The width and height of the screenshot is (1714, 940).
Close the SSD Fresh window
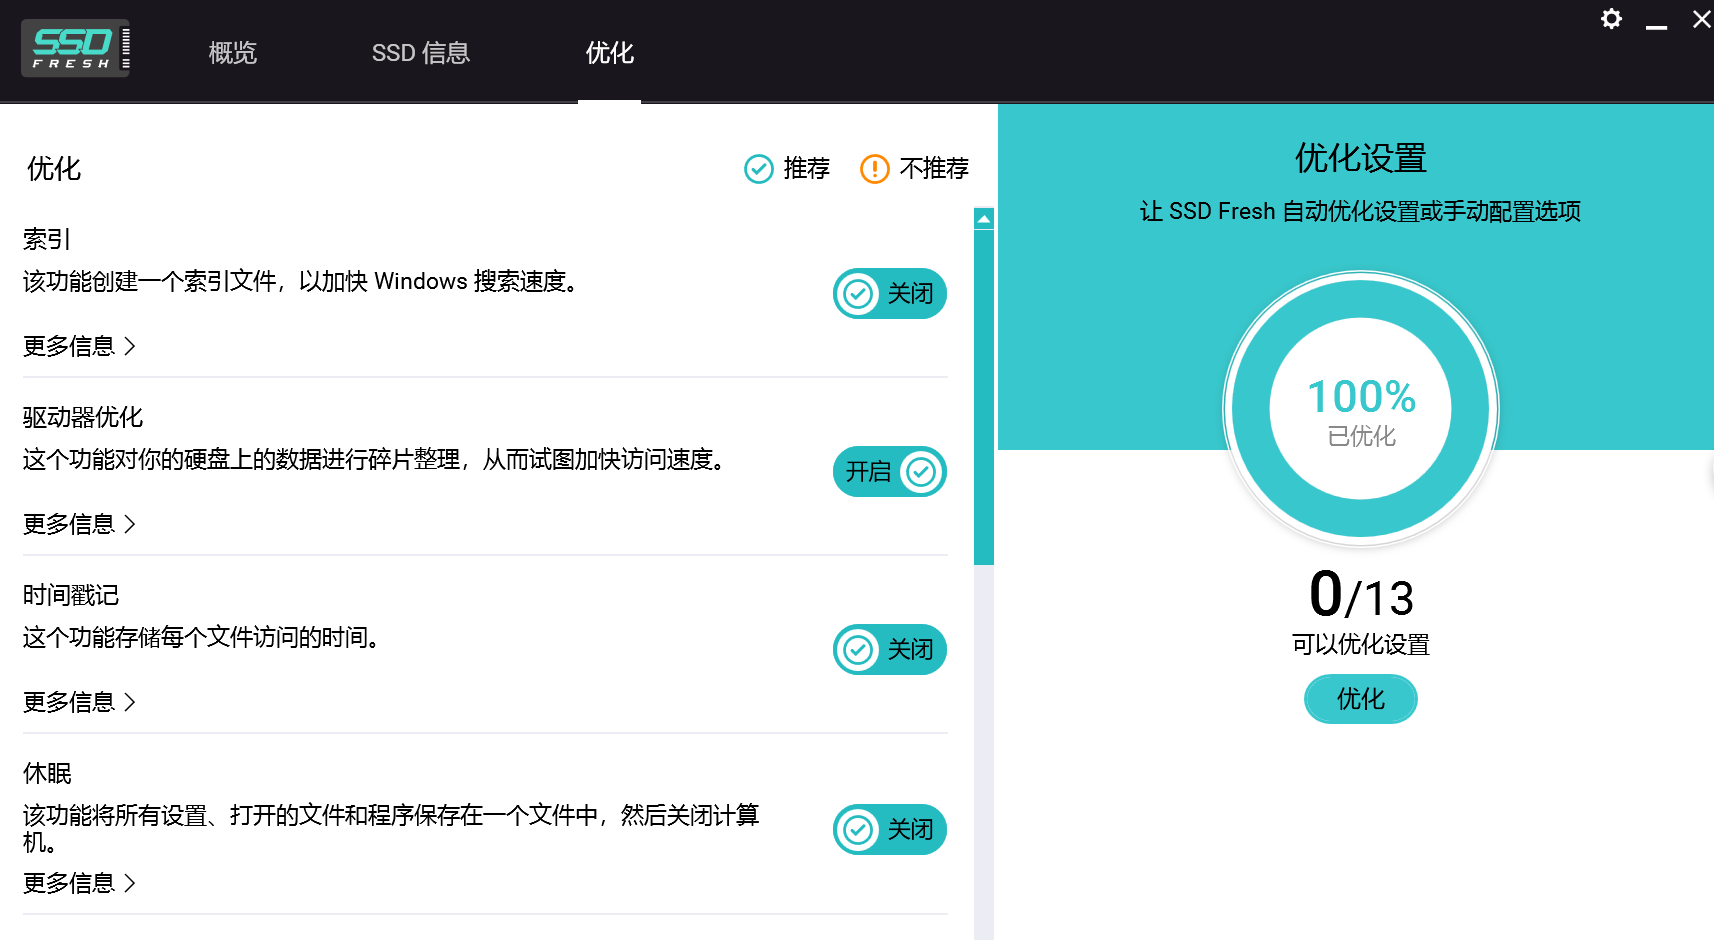[1701, 19]
